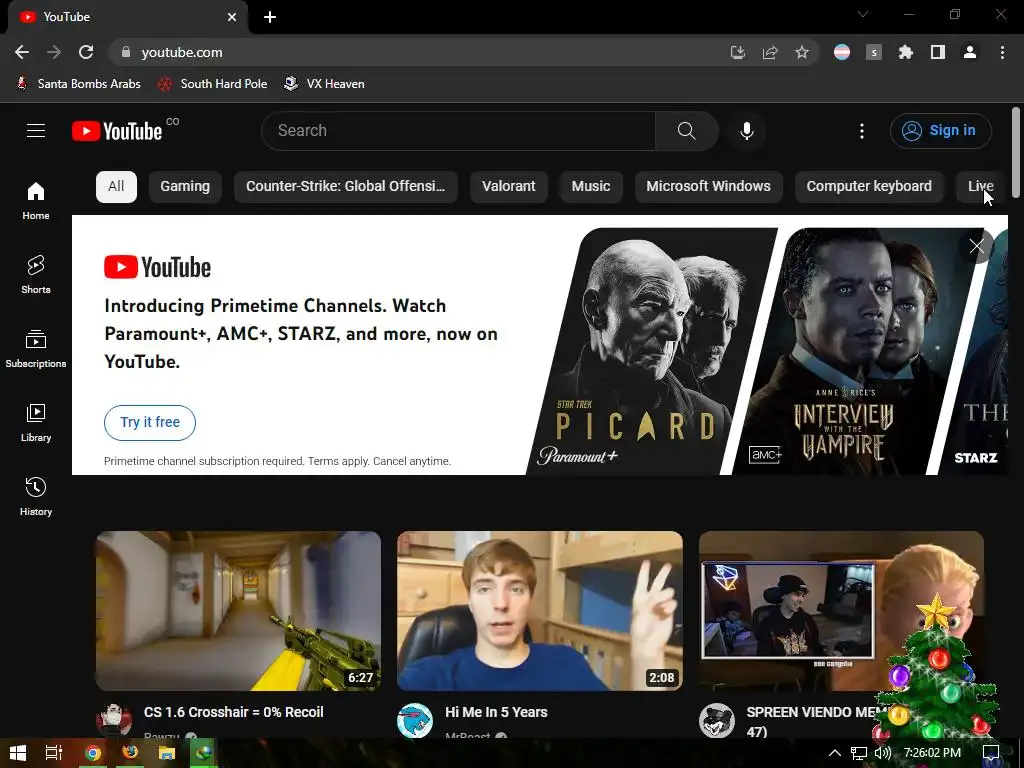
Task: Open Firefox from the taskbar
Action: pos(130,753)
